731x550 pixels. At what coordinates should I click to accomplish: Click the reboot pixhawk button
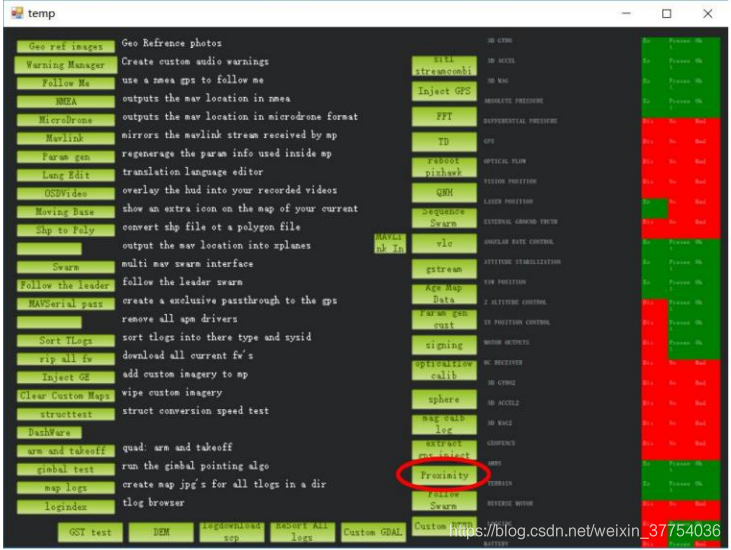[444, 167]
